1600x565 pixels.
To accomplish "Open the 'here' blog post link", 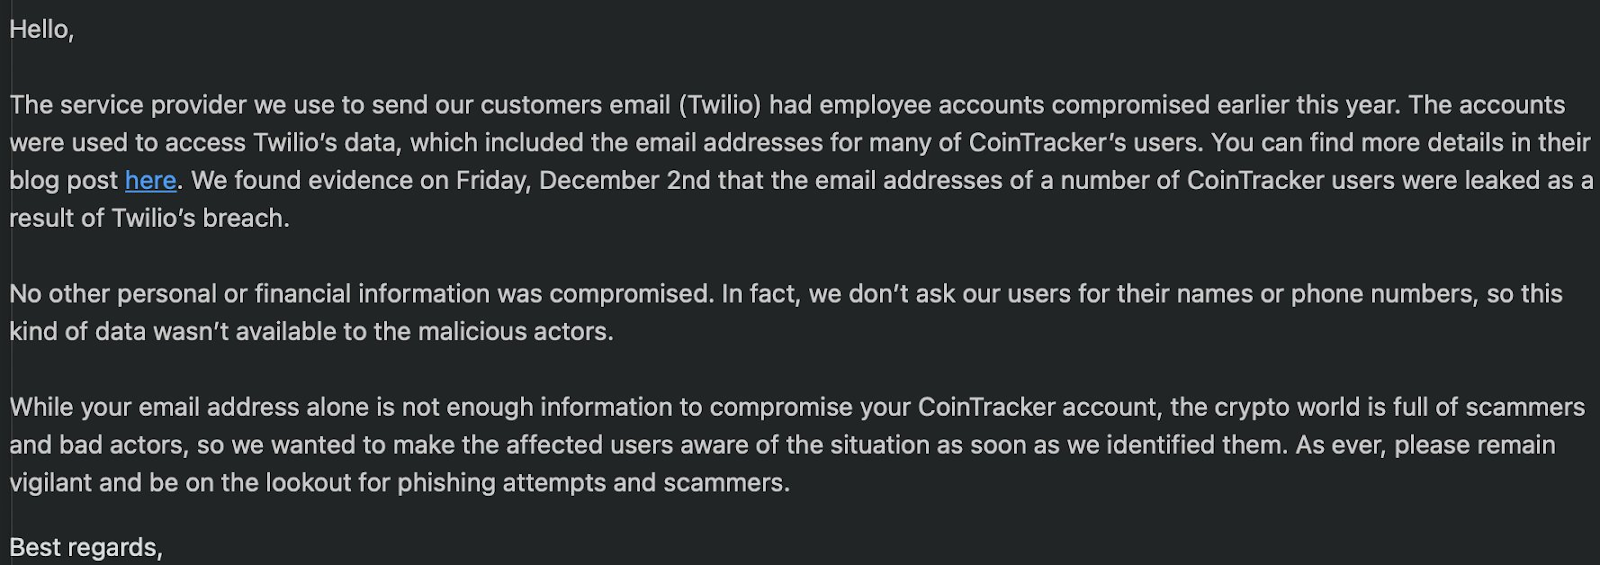I will tap(150, 181).
